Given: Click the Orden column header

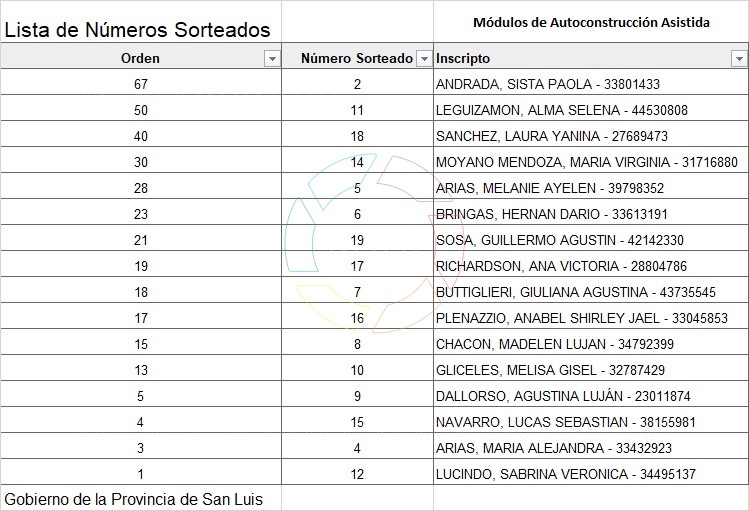Looking at the screenshot, I should click(140, 59).
